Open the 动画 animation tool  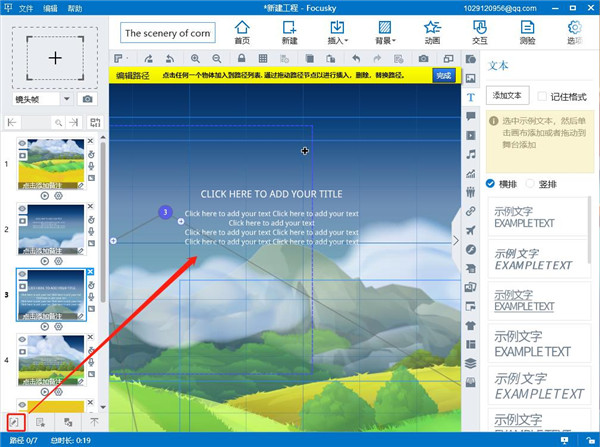432,32
